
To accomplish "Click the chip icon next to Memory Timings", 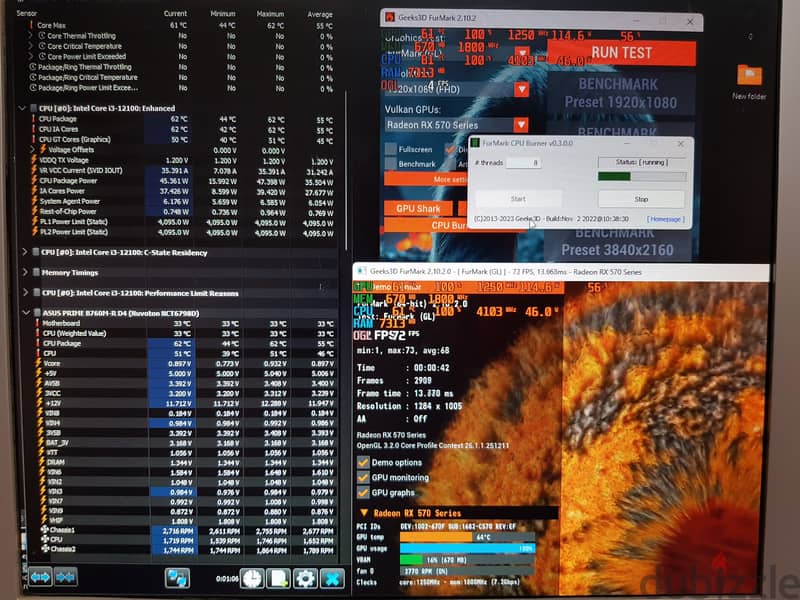I will point(36,272).
